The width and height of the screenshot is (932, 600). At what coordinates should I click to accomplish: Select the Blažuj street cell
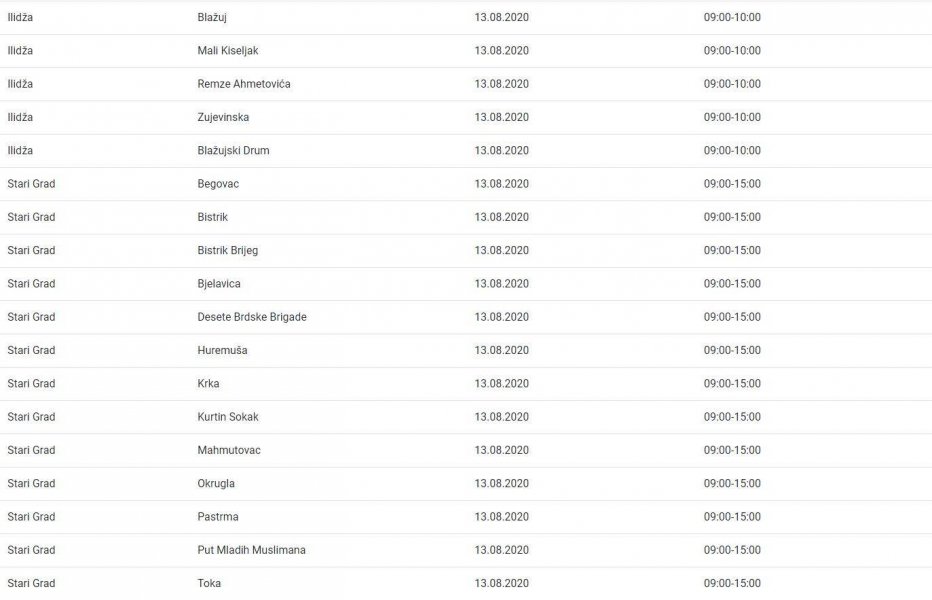[212, 18]
